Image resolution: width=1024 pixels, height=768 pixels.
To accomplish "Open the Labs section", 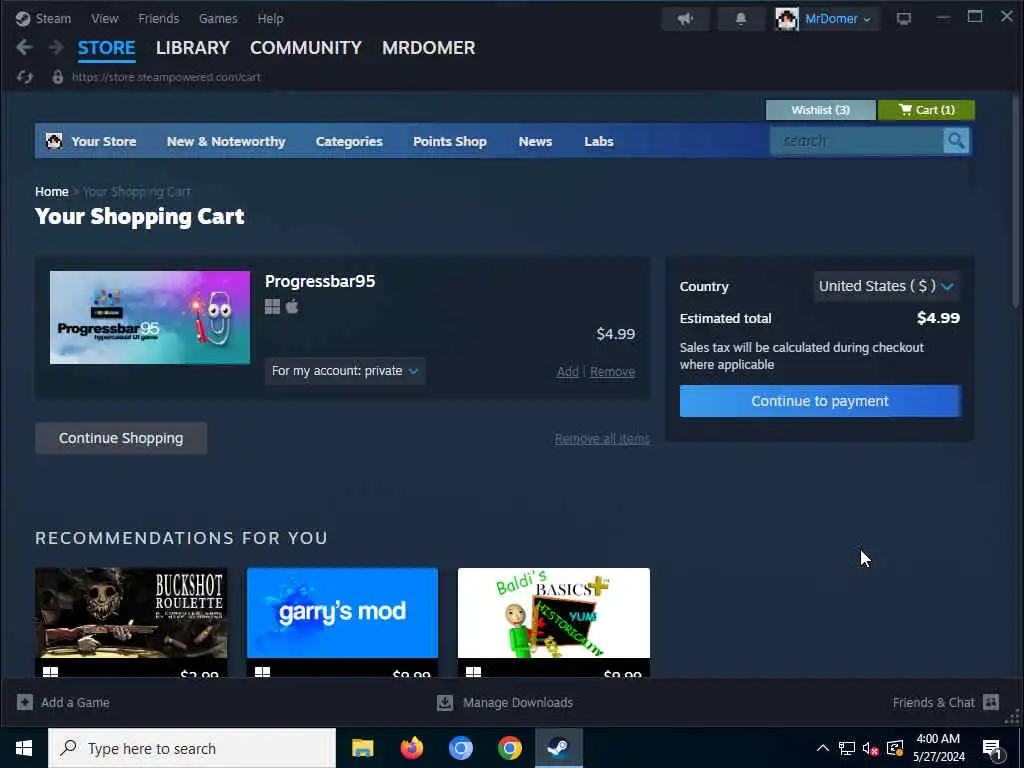I will tap(599, 141).
